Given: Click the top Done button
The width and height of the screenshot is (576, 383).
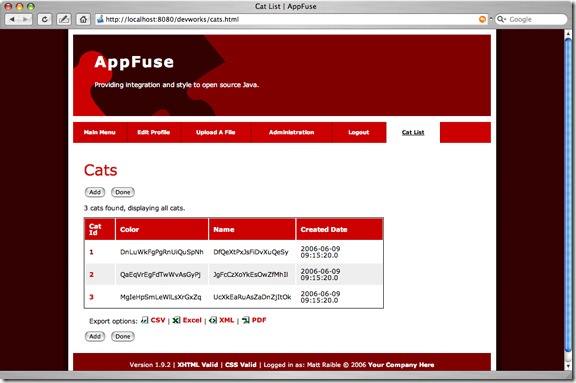Looking at the screenshot, I should [x=123, y=192].
